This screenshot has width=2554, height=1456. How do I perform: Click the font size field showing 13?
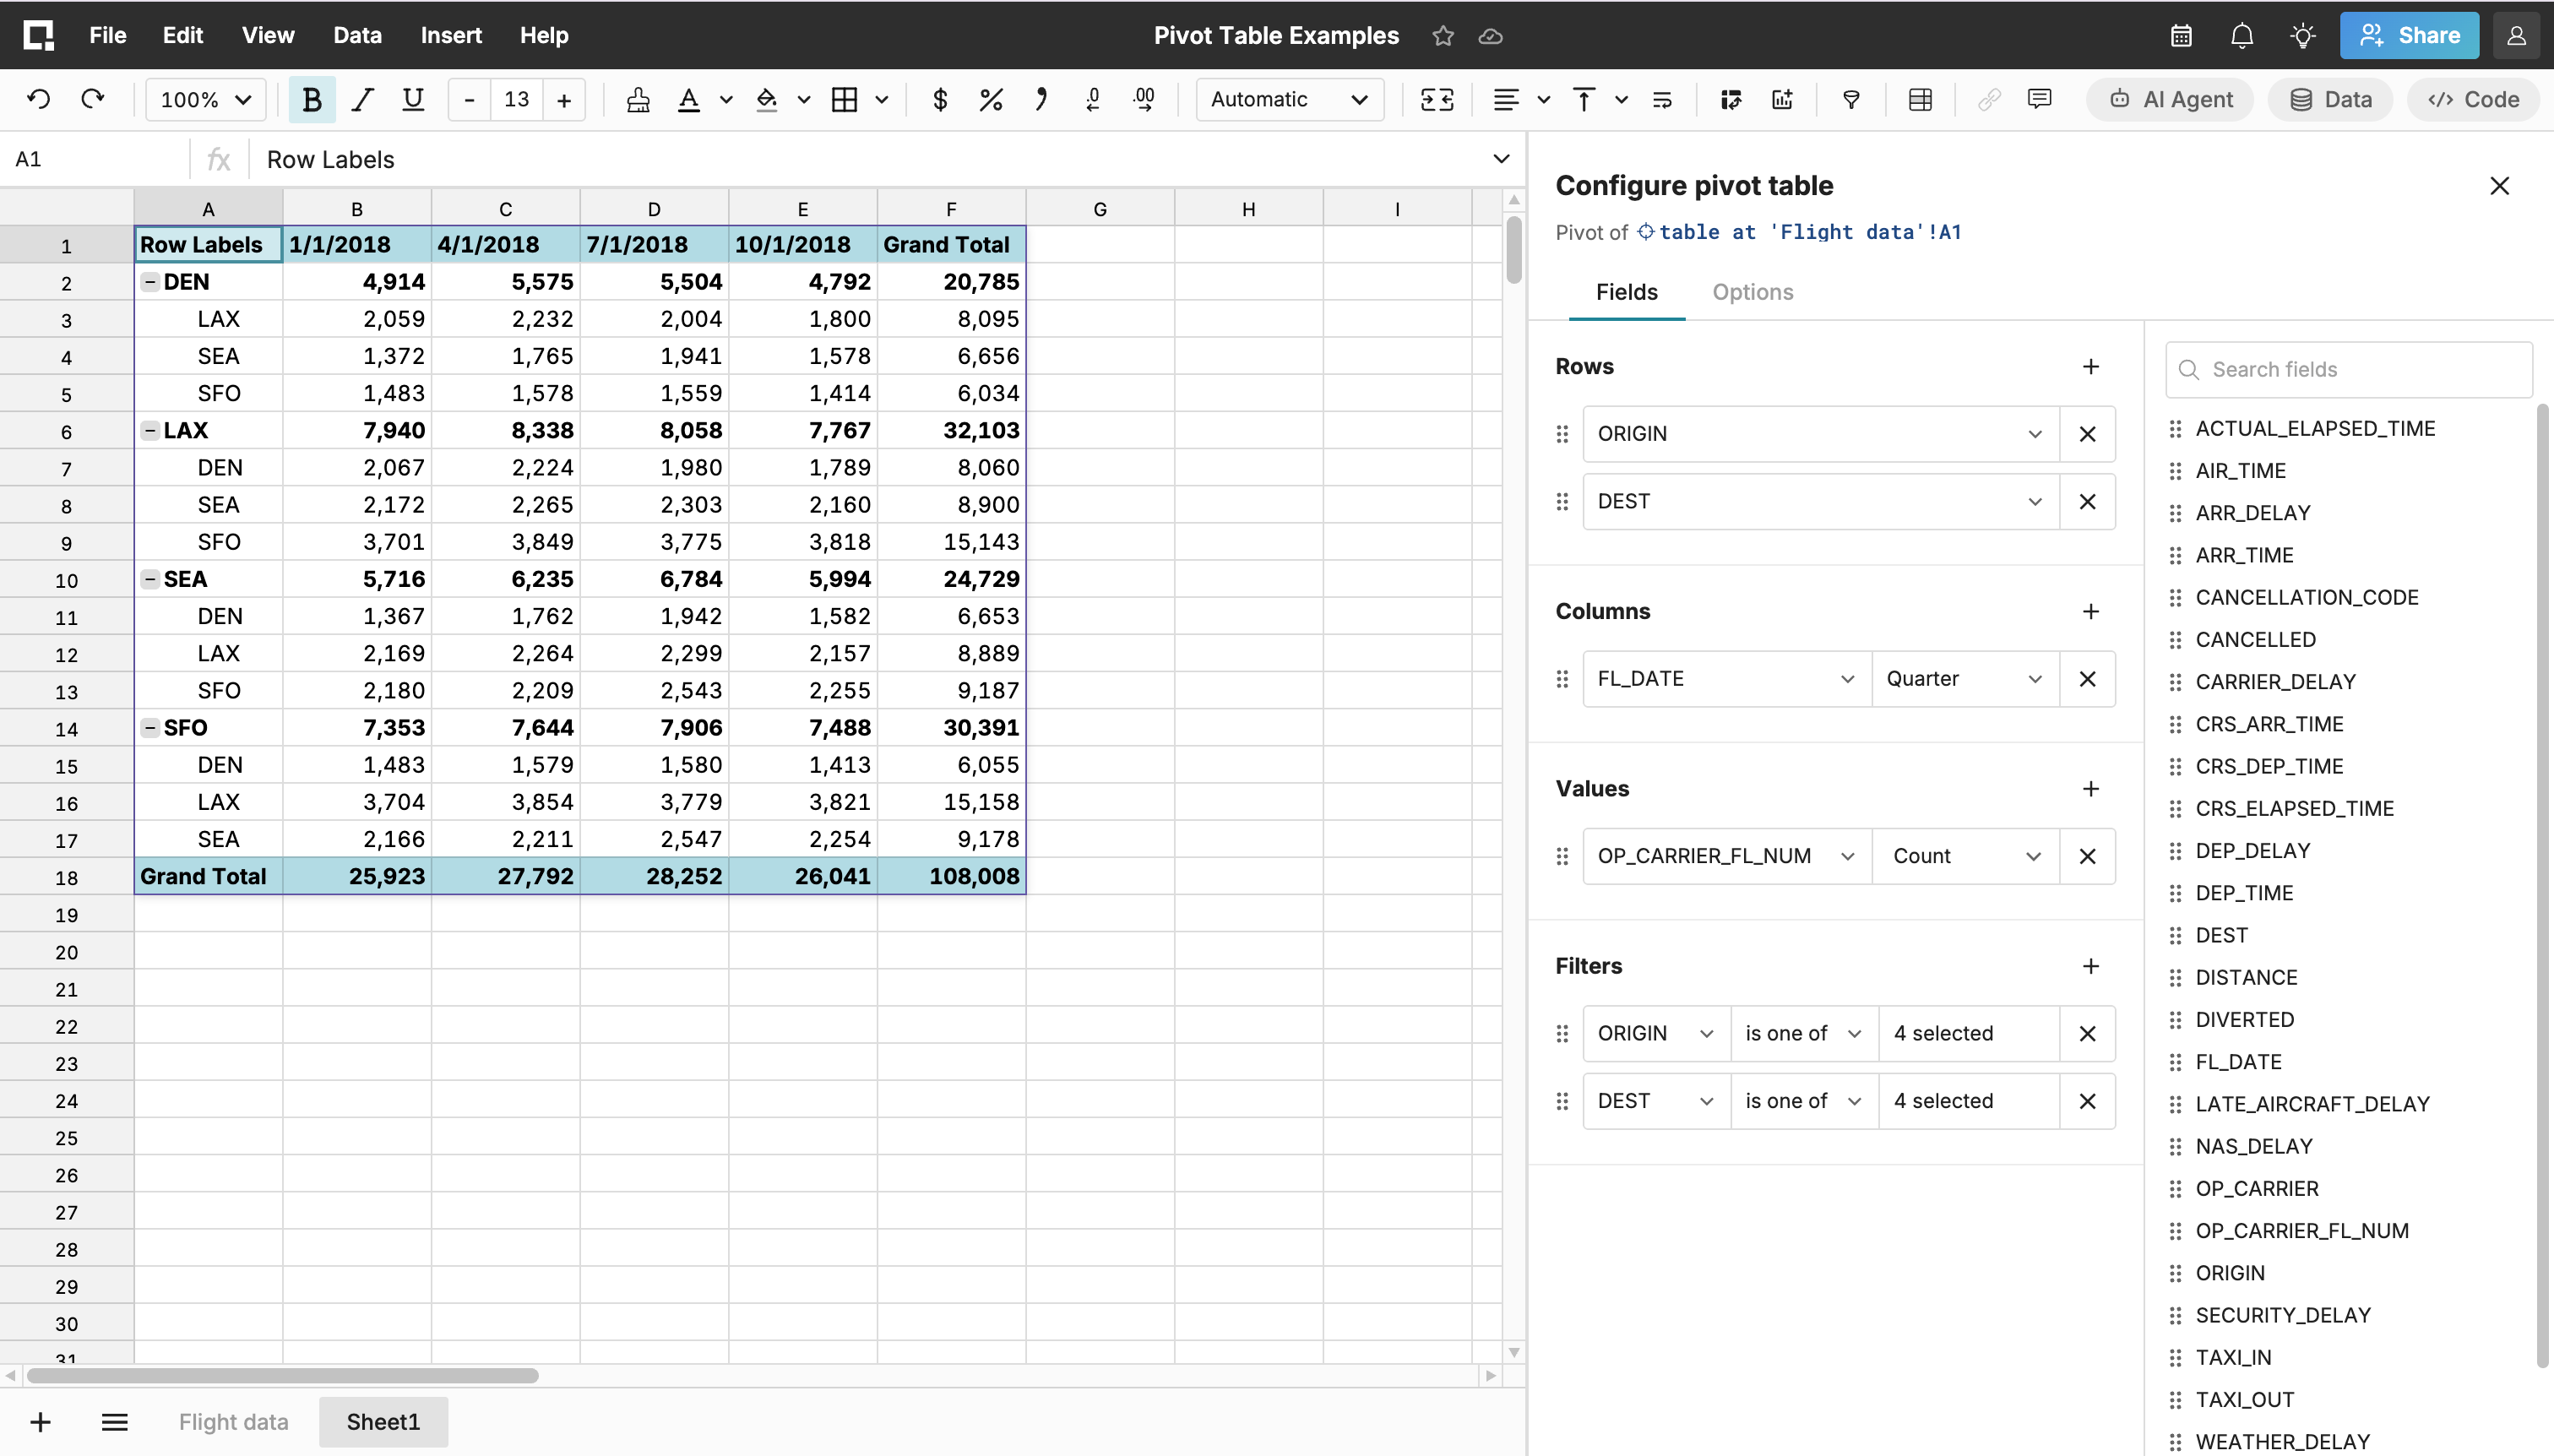pos(516,99)
